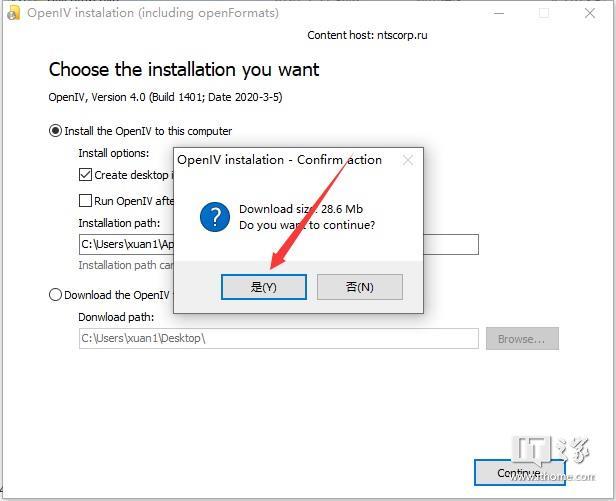Click 'Do you want to continue?' text

point(307,225)
